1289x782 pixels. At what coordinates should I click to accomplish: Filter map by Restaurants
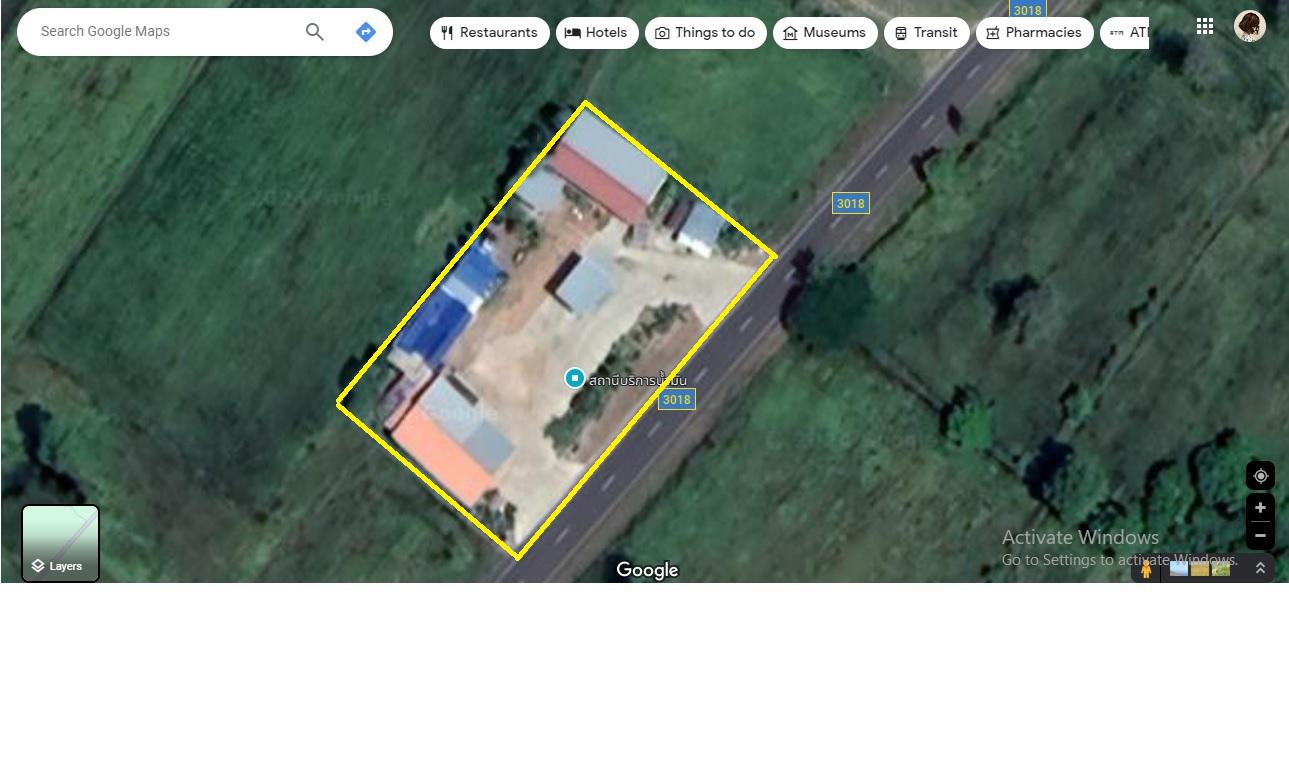click(x=490, y=33)
